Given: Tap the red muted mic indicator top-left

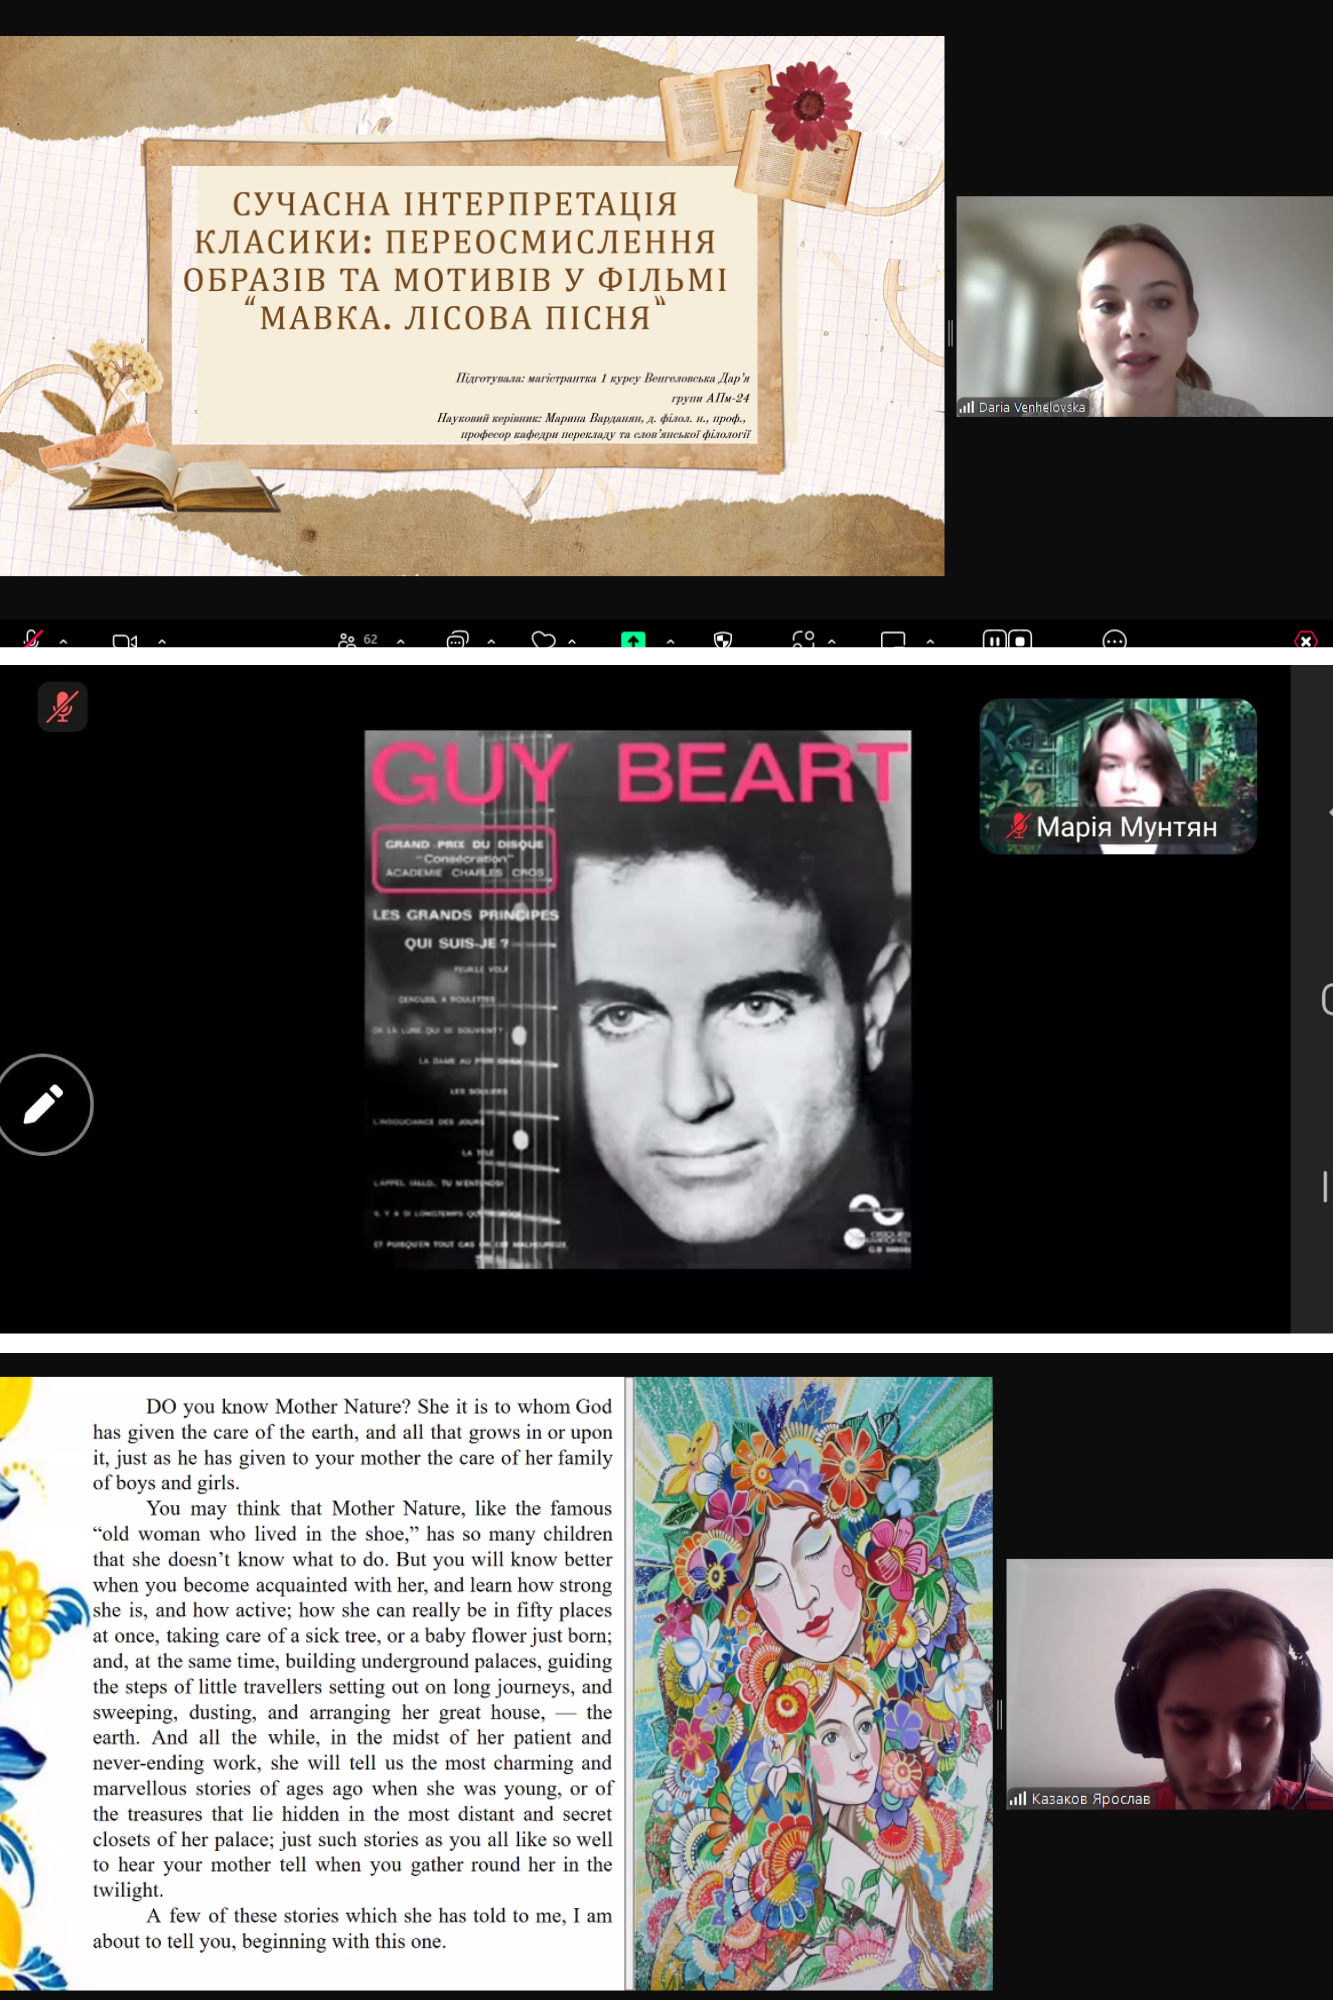Looking at the screenshot, I should click(62, 707).
